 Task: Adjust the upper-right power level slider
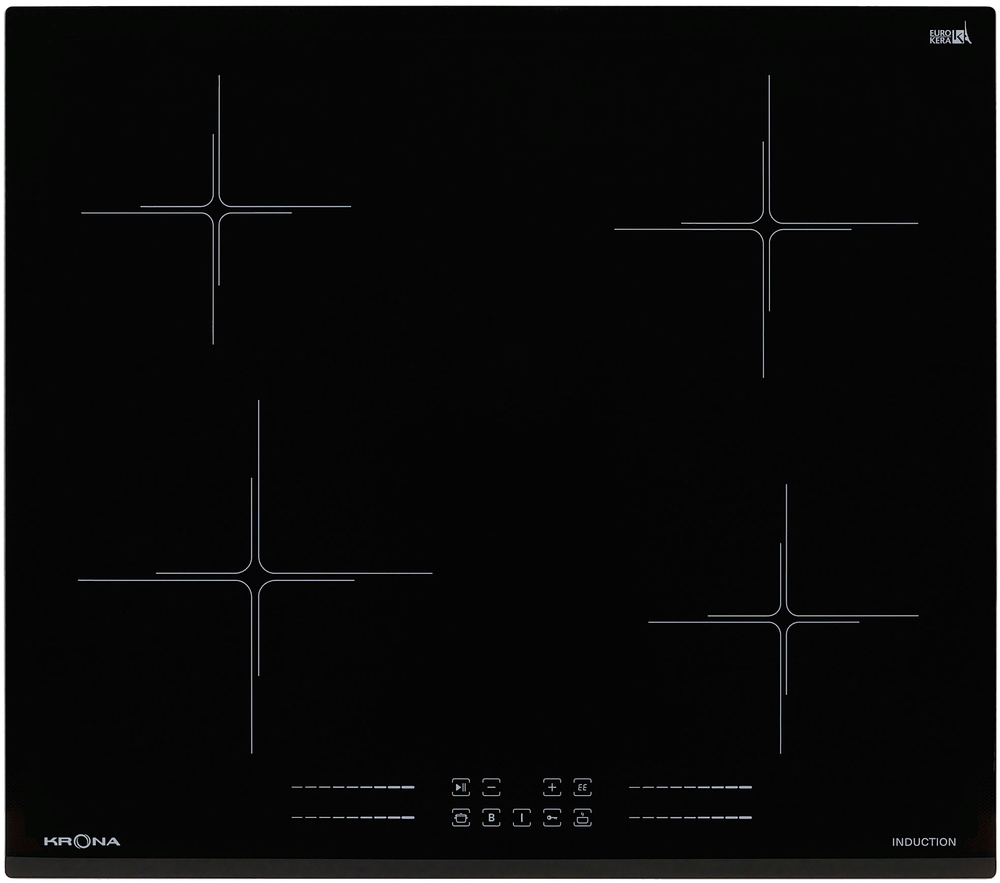690,787
